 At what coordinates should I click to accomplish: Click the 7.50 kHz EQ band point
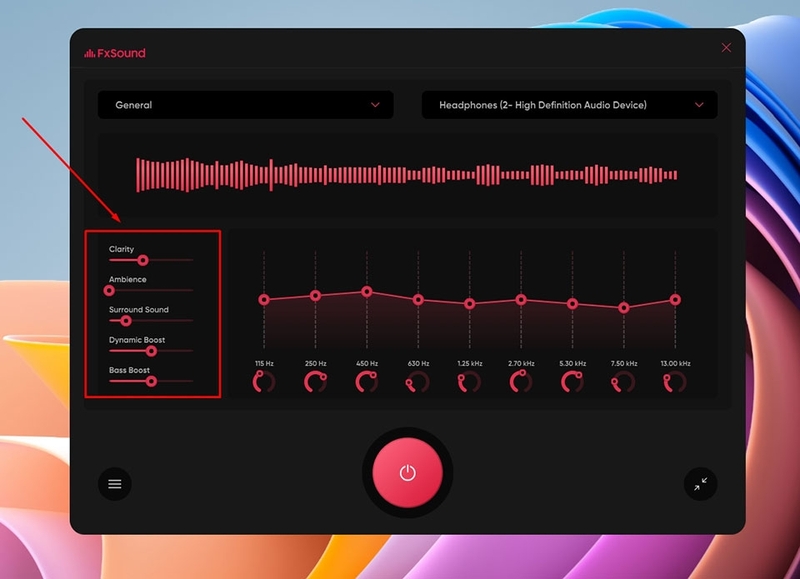tap(623, 308)
